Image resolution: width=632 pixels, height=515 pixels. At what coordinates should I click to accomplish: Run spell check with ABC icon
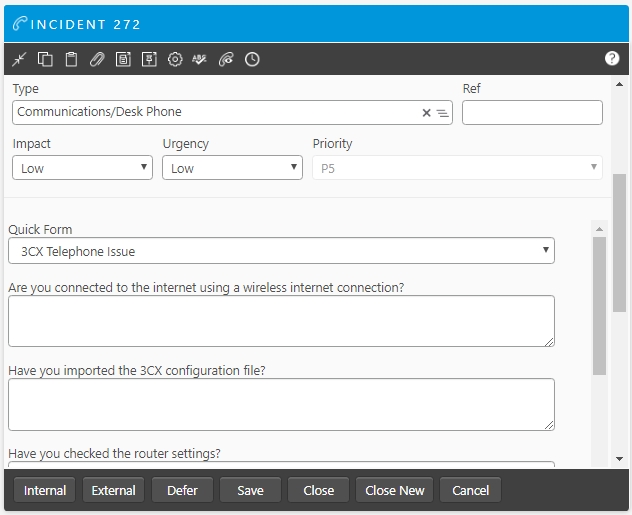[200, 59]
